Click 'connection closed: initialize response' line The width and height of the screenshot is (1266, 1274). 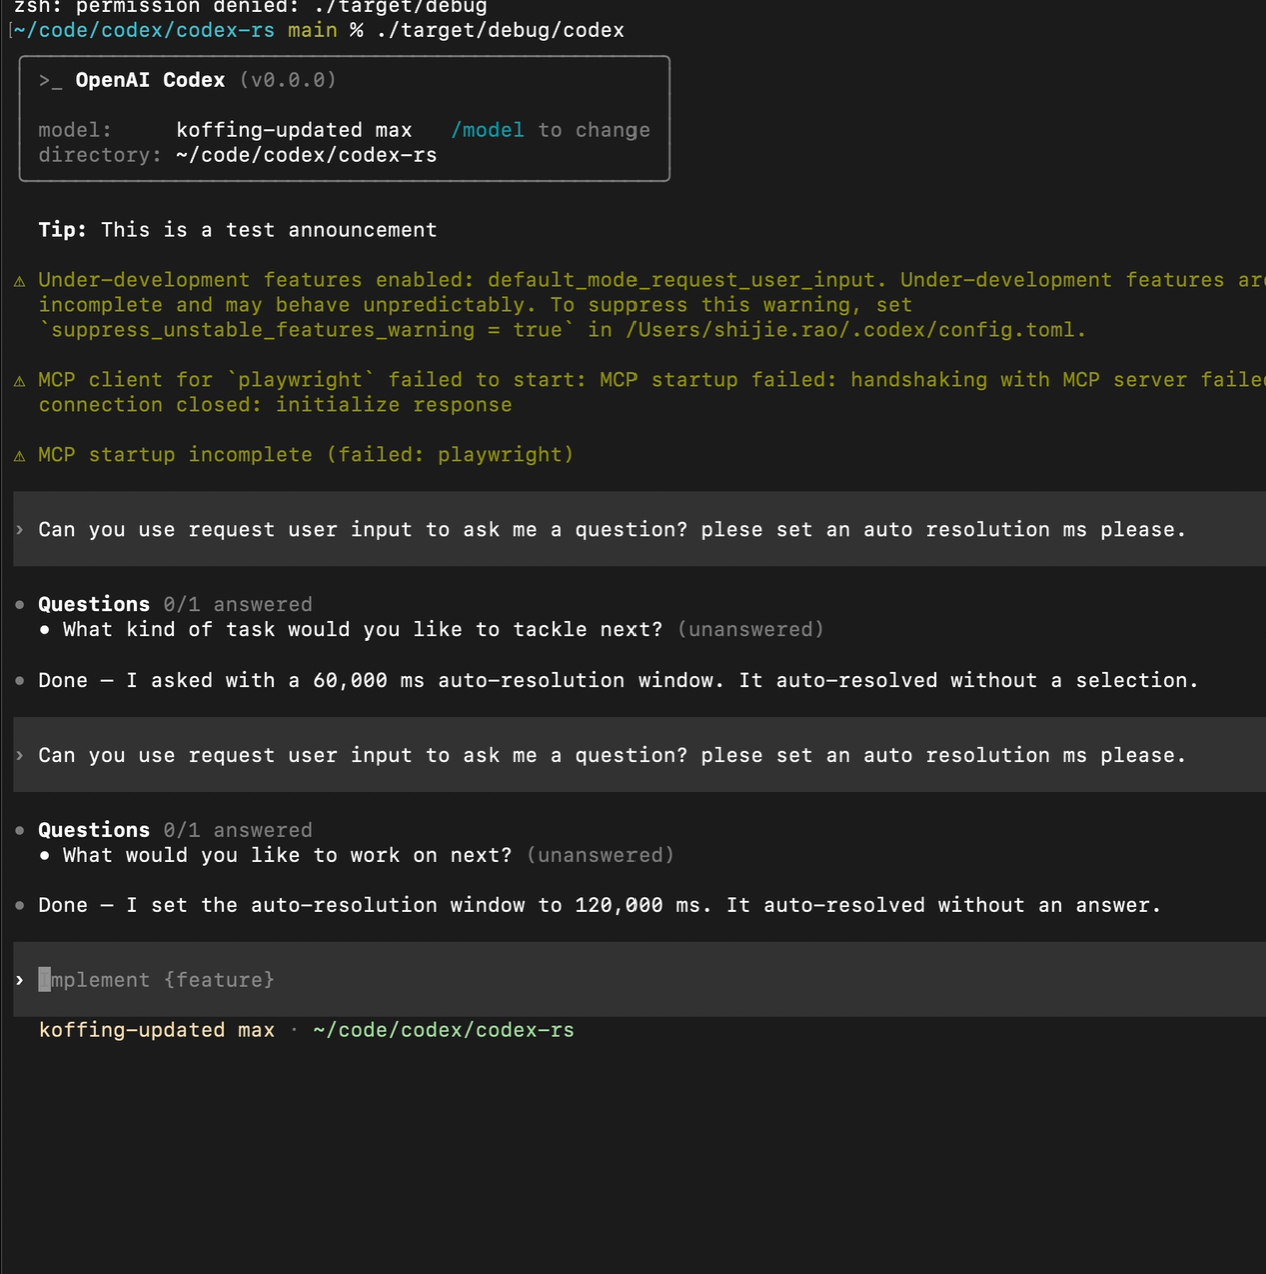click(275, 405)
